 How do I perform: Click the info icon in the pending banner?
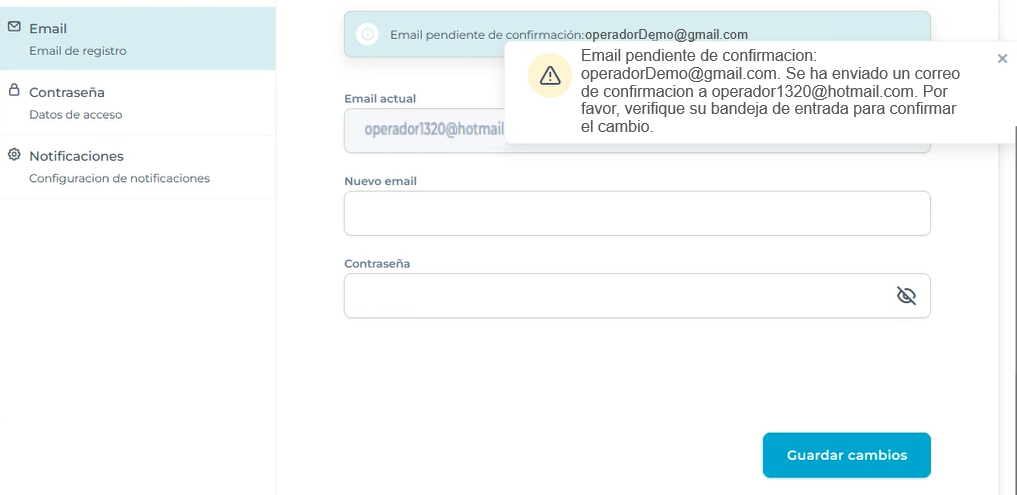(x=367, y=35)
